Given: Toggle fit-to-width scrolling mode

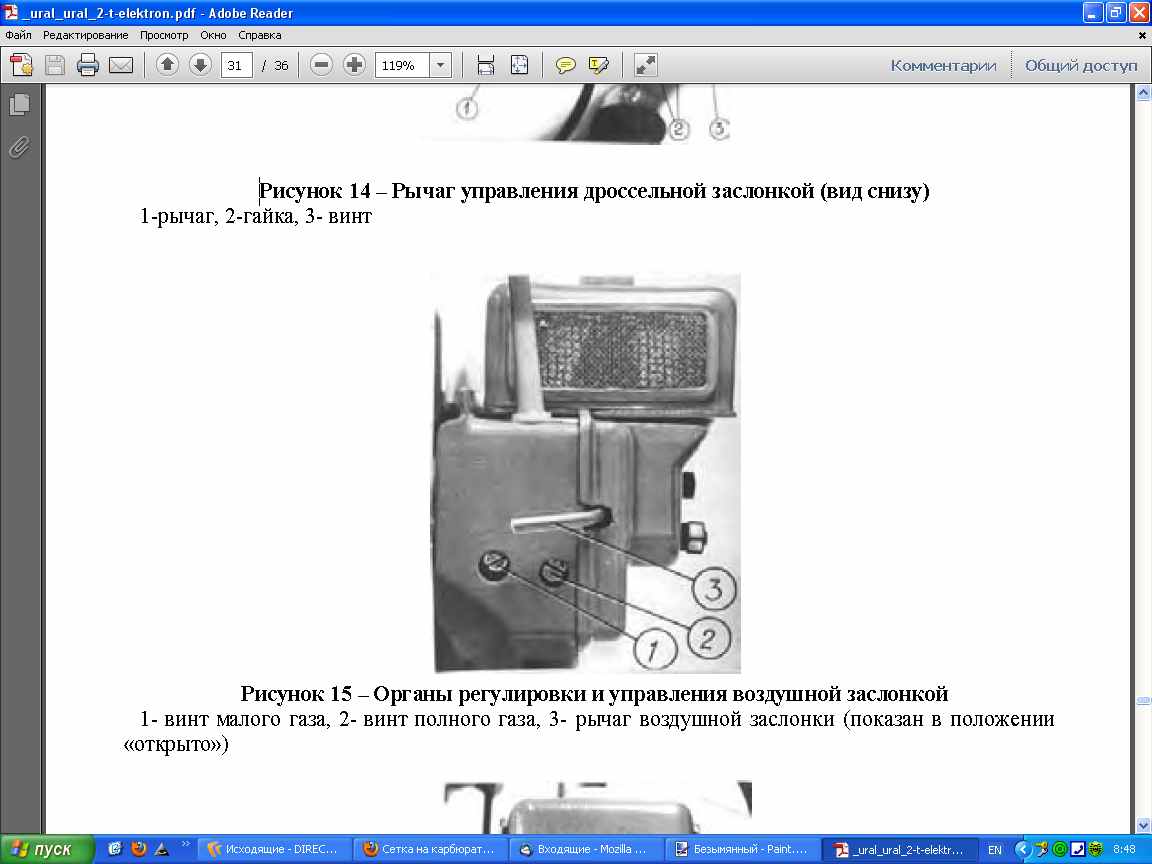Looking at the screenshot, I should [486, 66].
